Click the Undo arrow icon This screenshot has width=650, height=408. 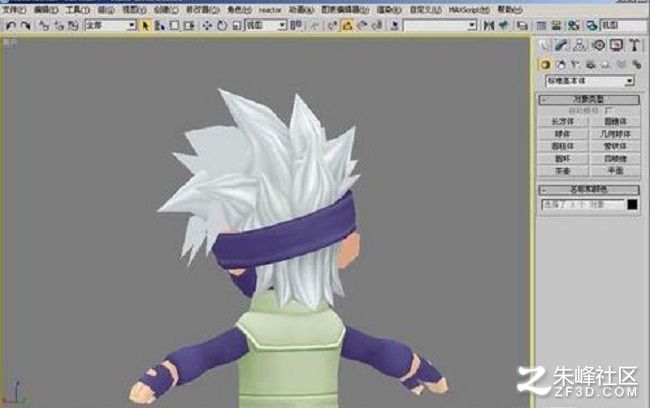(x=11, y=26)
